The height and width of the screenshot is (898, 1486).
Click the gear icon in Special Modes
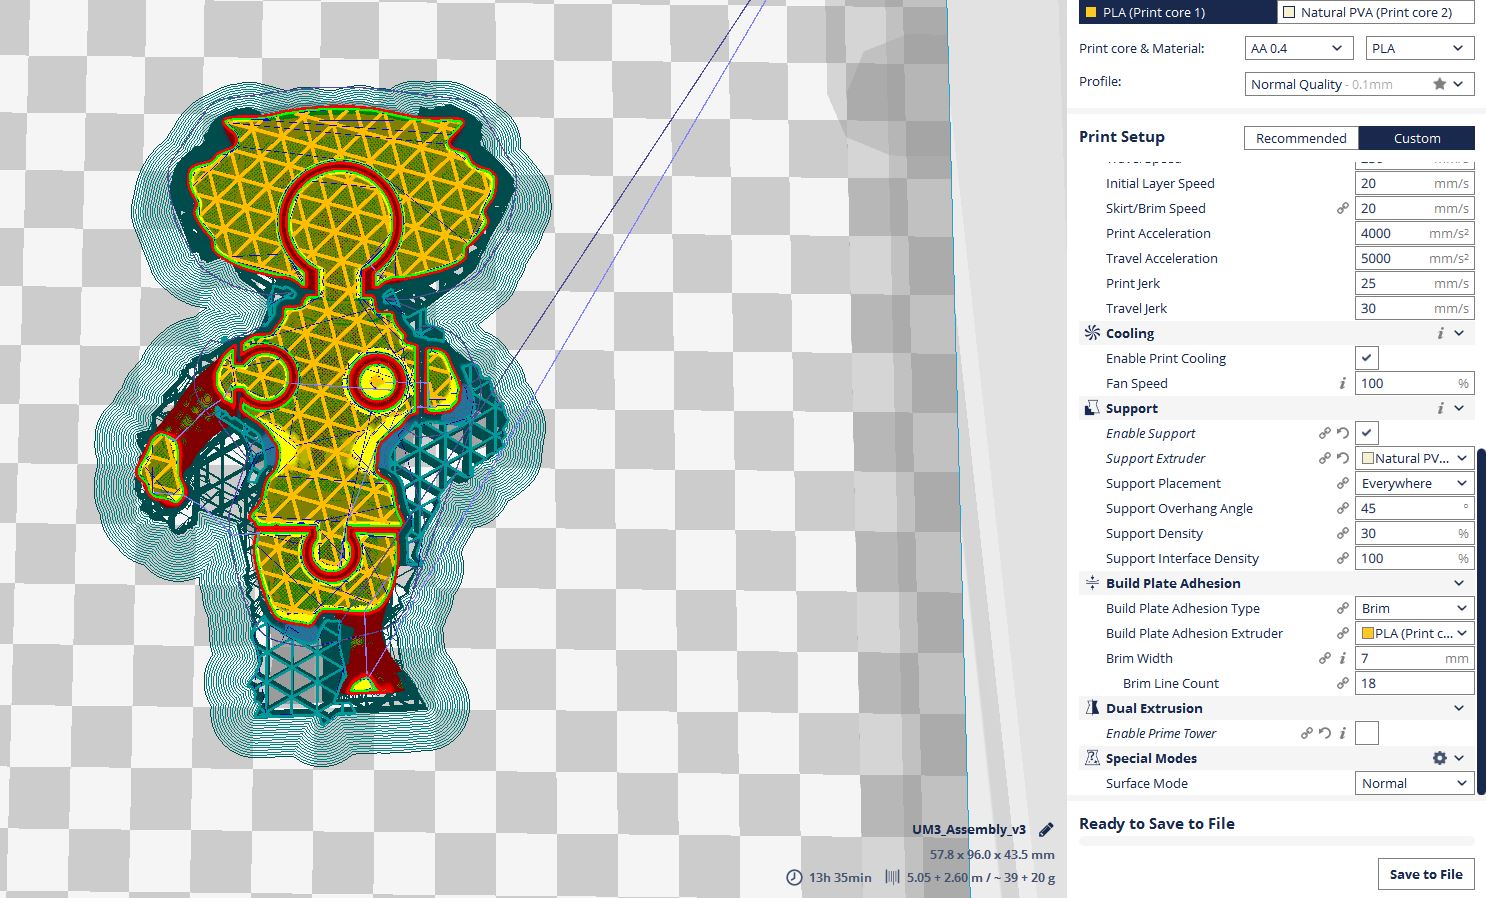point(1439,758)
